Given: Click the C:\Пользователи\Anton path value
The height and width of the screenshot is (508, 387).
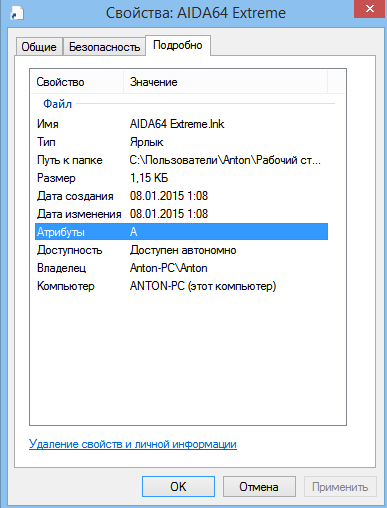Looking at the screenshot, I should 225,160.
